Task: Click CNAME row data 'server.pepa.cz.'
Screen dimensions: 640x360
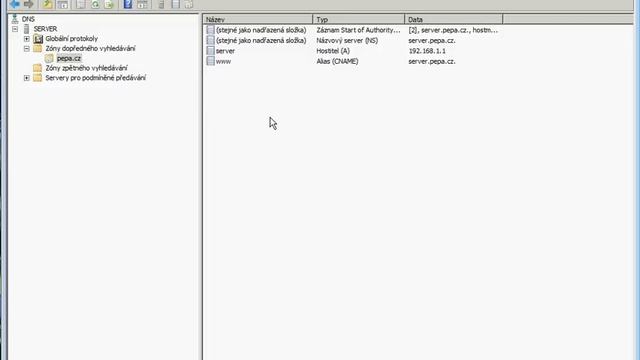Action: pyautogui.click(x=432, y=61)
